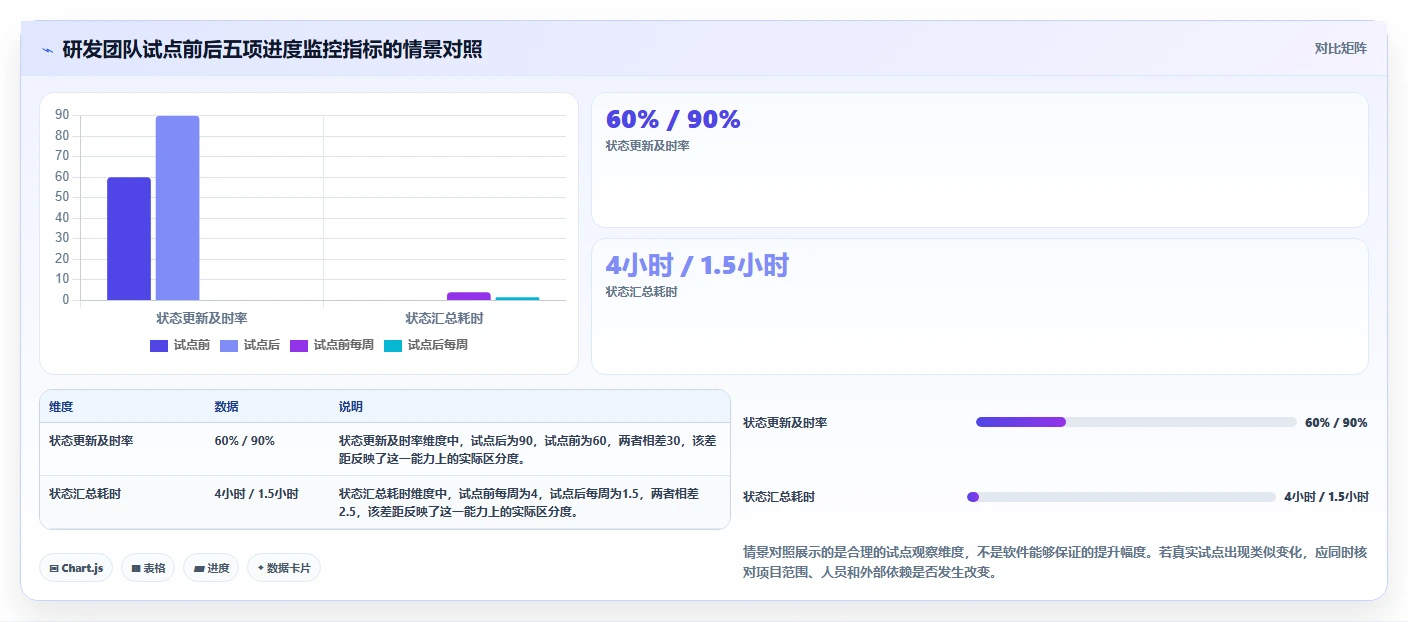
Task: Click the cyan 试点后每周 legend swatch
Action: click(393, 345)
